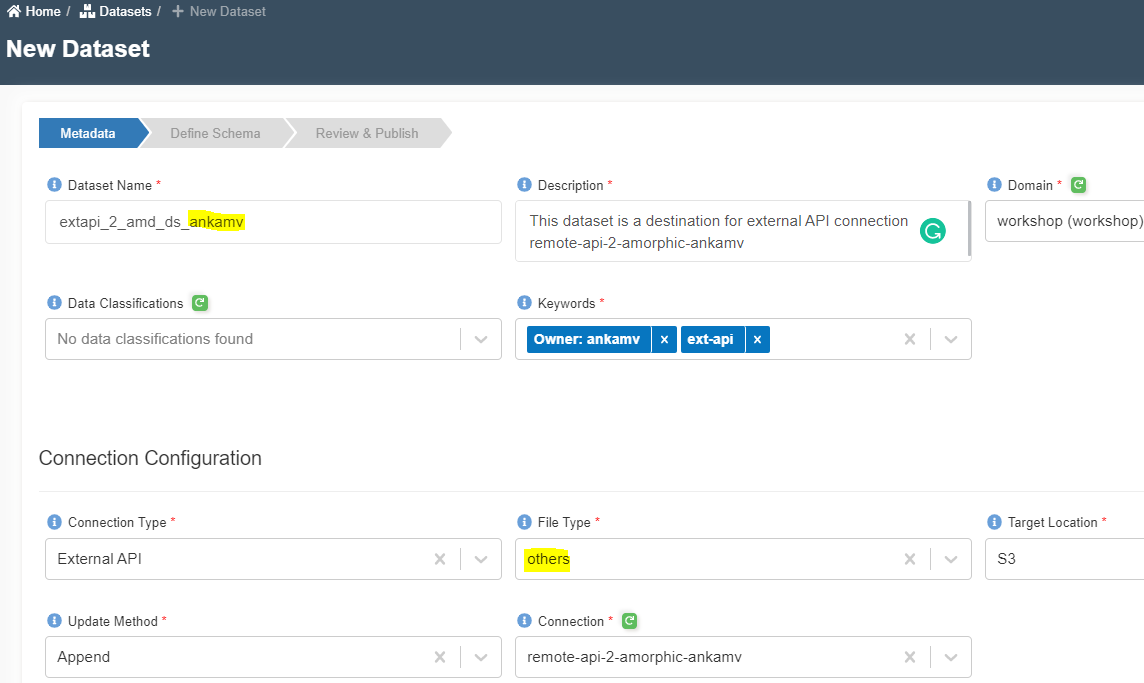Click the 'Owner: ankamv' keyword label
This screenshot has width=1144, height=683.
pyautogui.click(x=587, y=339)
